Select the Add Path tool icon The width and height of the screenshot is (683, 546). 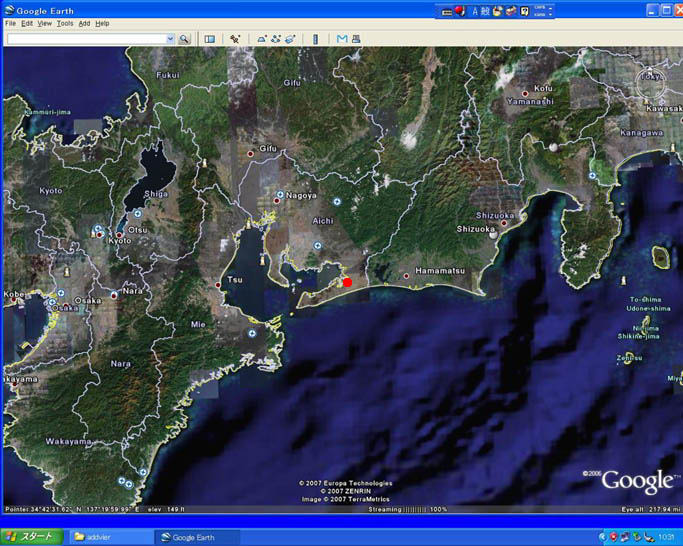coord(276,39)
